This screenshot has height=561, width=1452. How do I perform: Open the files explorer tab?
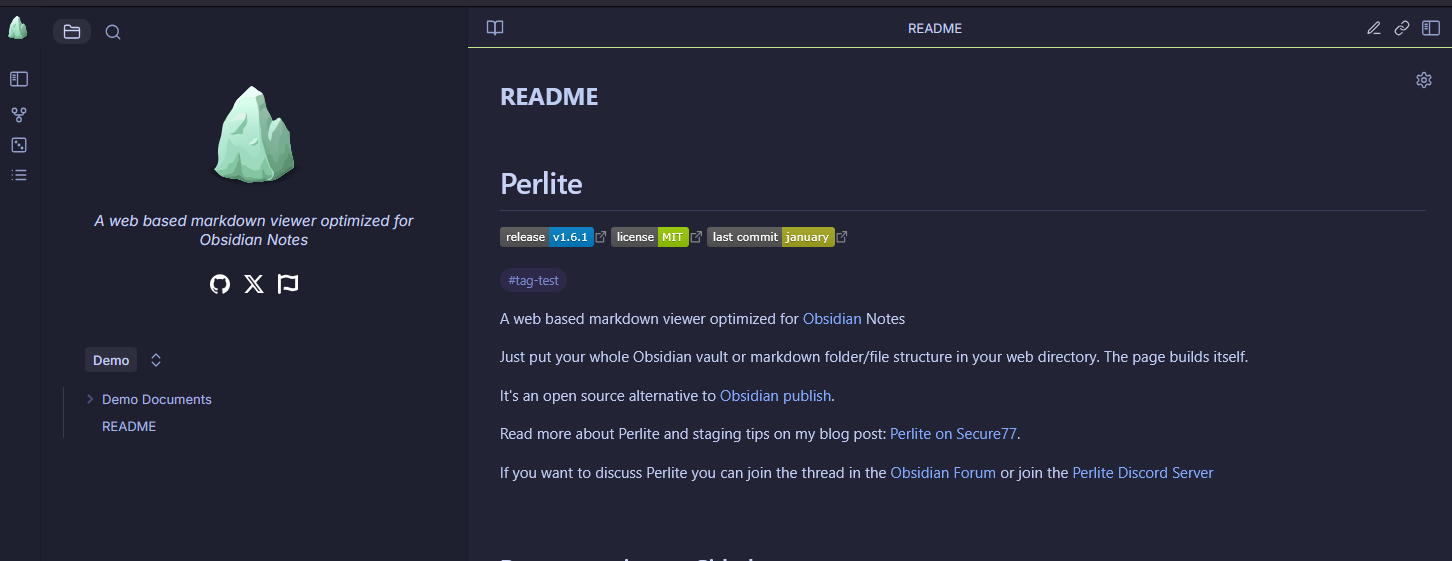click(x=72, y=32)
